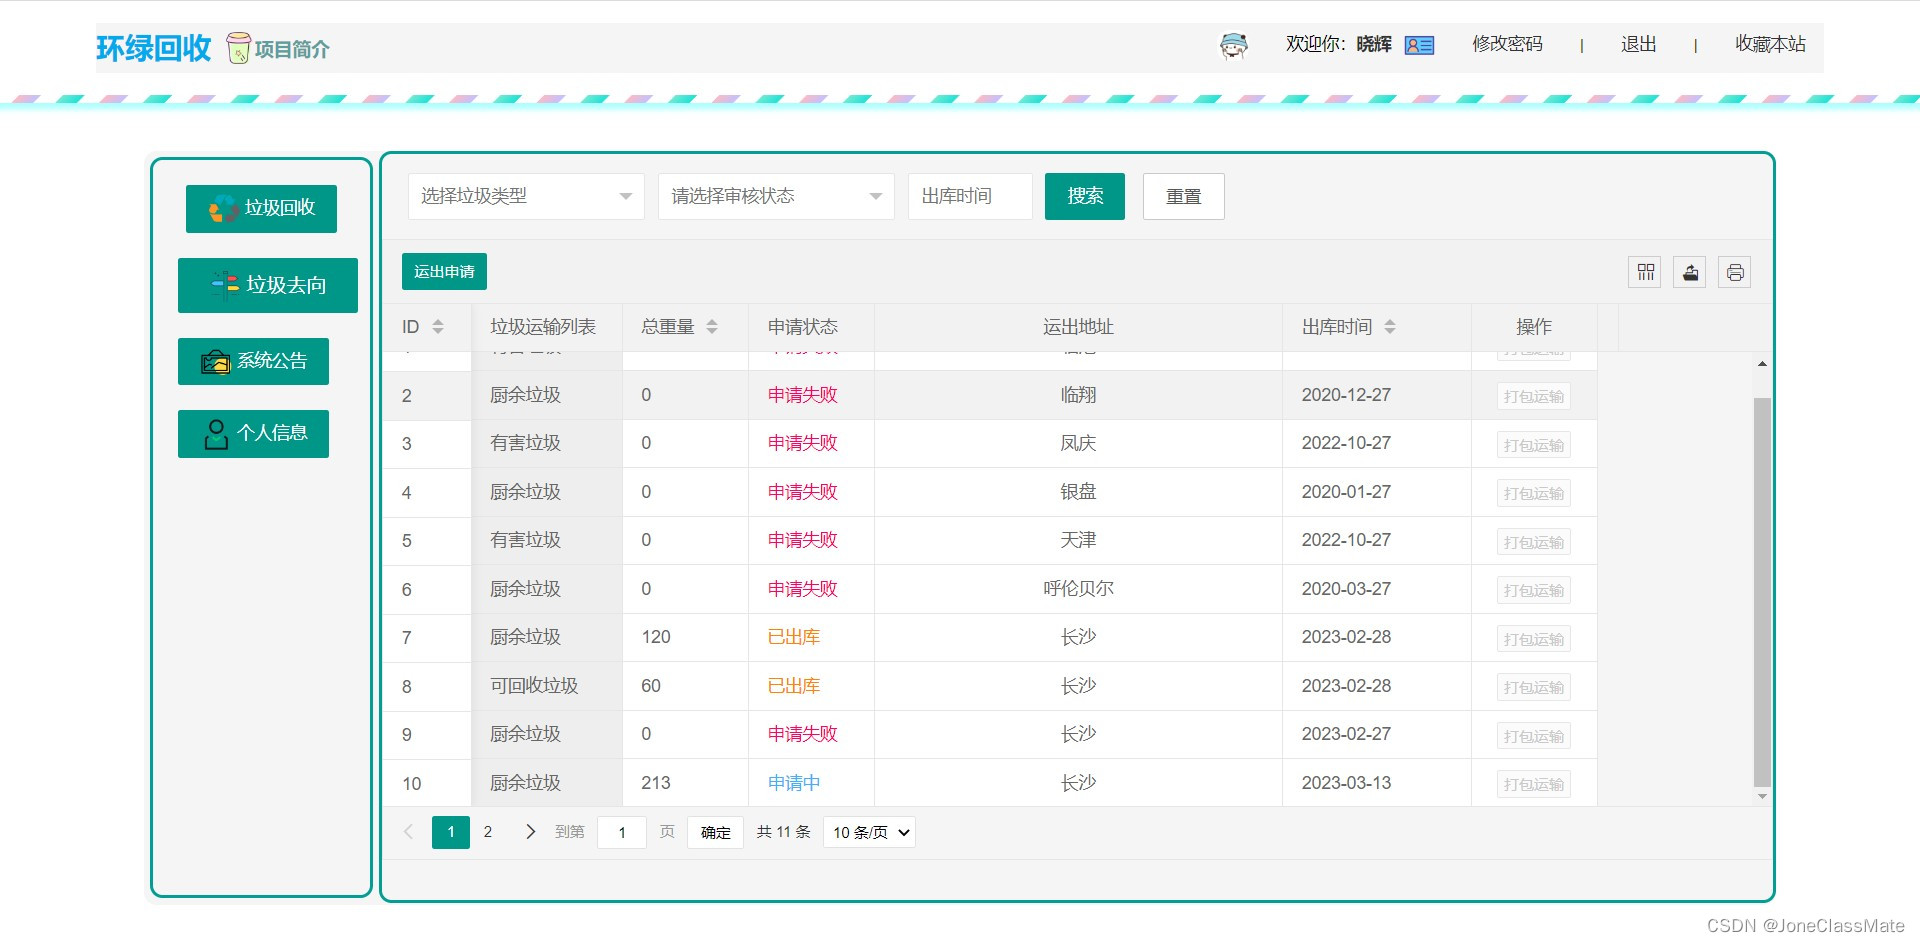Go to previous page arrow
The height and width of the screenshot is (942, 1920).
408,832
